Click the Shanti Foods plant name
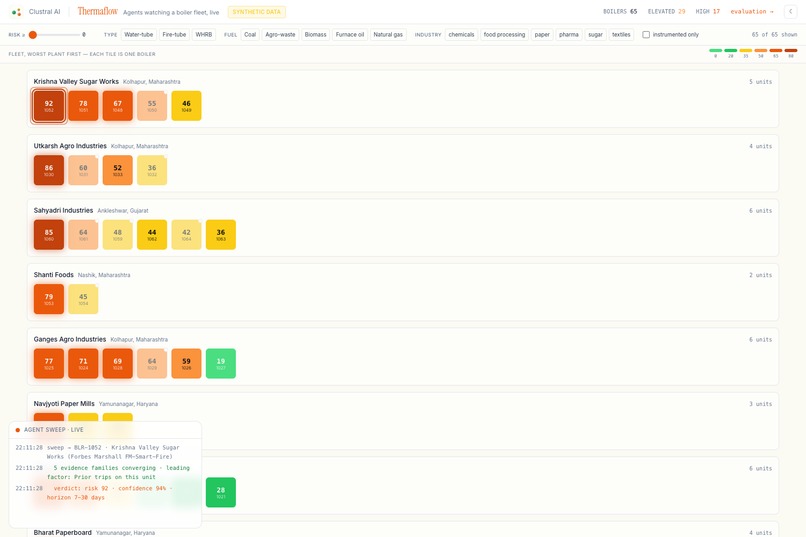The height and width of the screenshot is (537, 806). click(53, 275)
